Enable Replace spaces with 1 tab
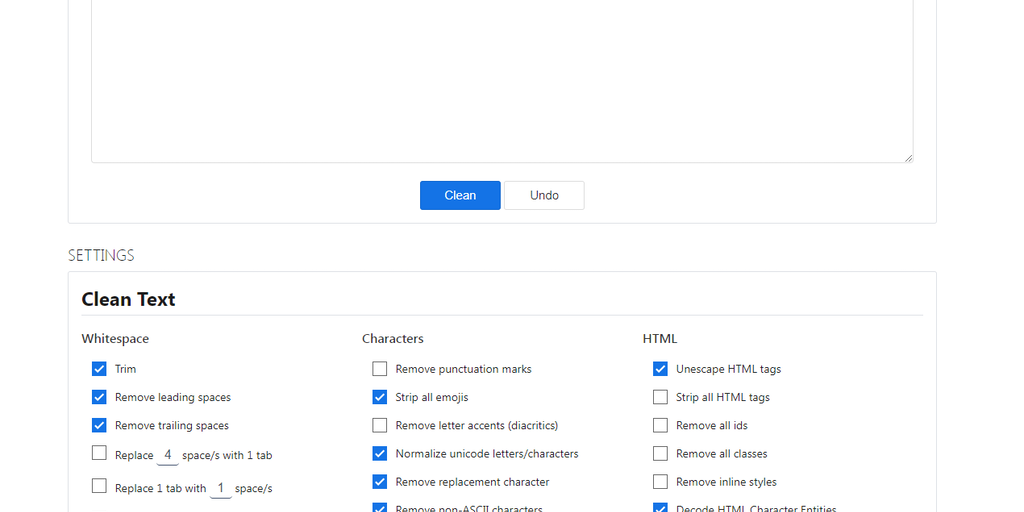Viewport: 1024px width, 512px height. point(99,454)
